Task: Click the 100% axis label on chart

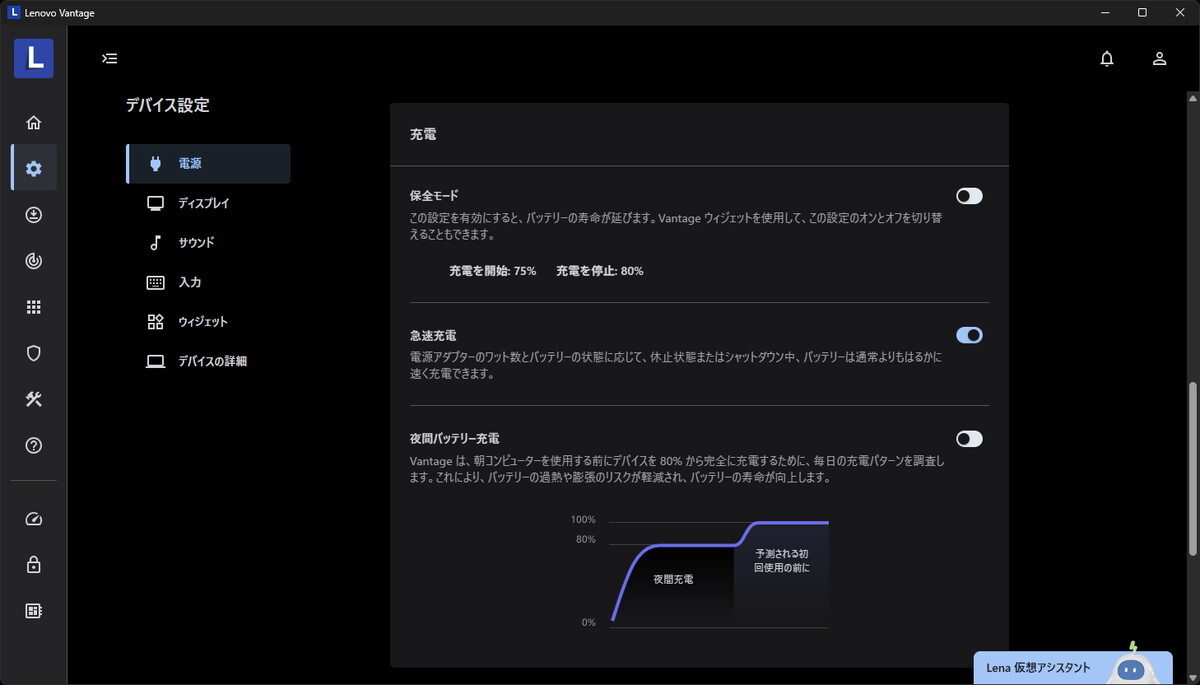Action: 583,520
